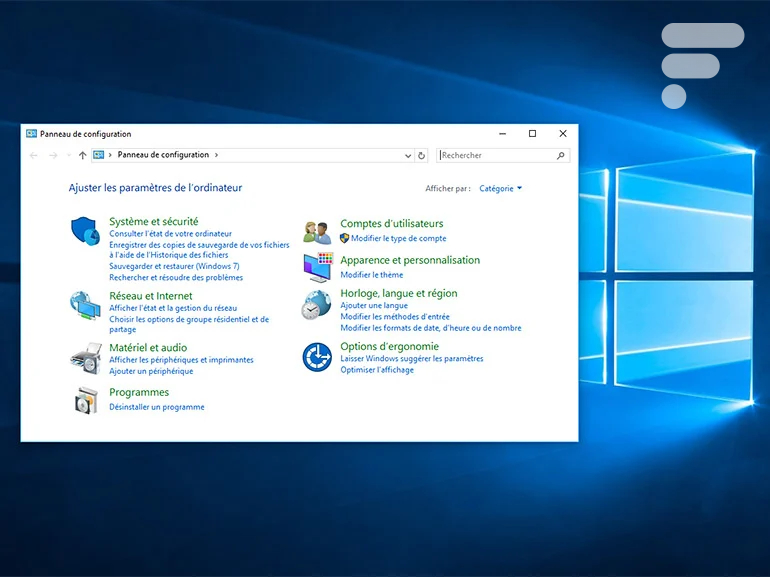This screenshot has width=770, height=577.
Task: Open the Catégorie view dropdown
Action: tap(500, 188)
